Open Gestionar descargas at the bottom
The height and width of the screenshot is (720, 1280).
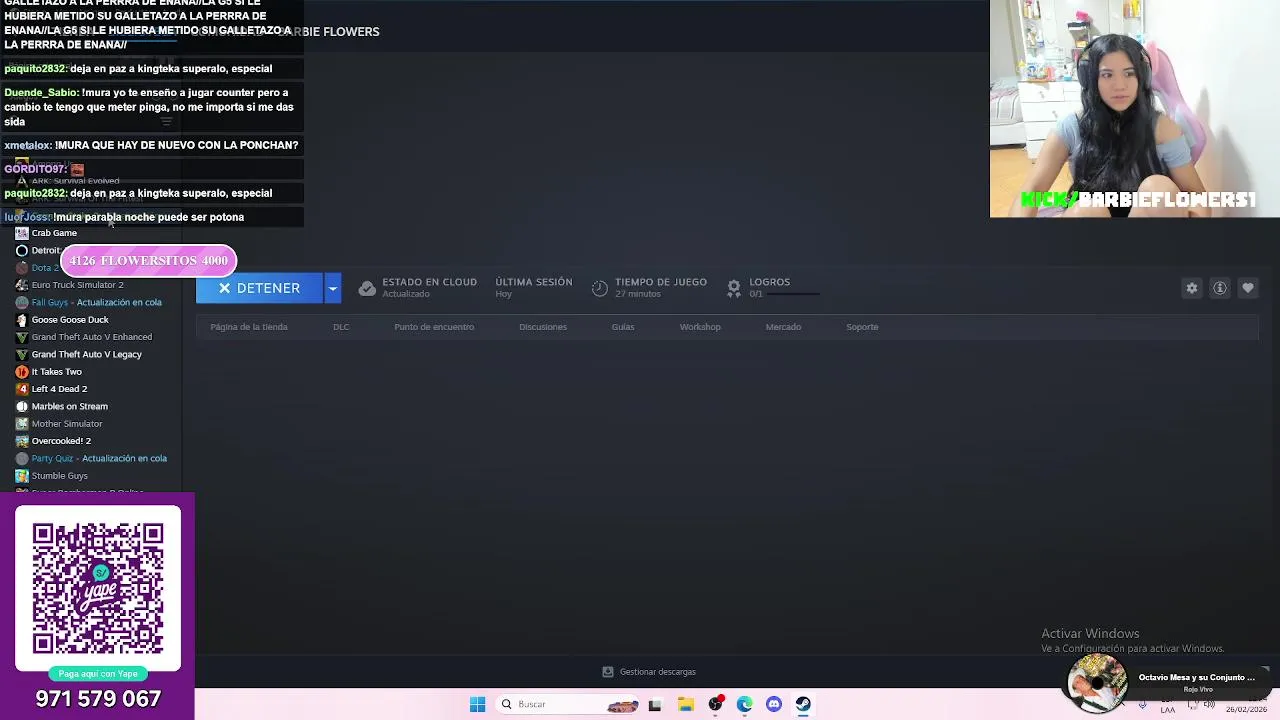[x=657, y=672]
